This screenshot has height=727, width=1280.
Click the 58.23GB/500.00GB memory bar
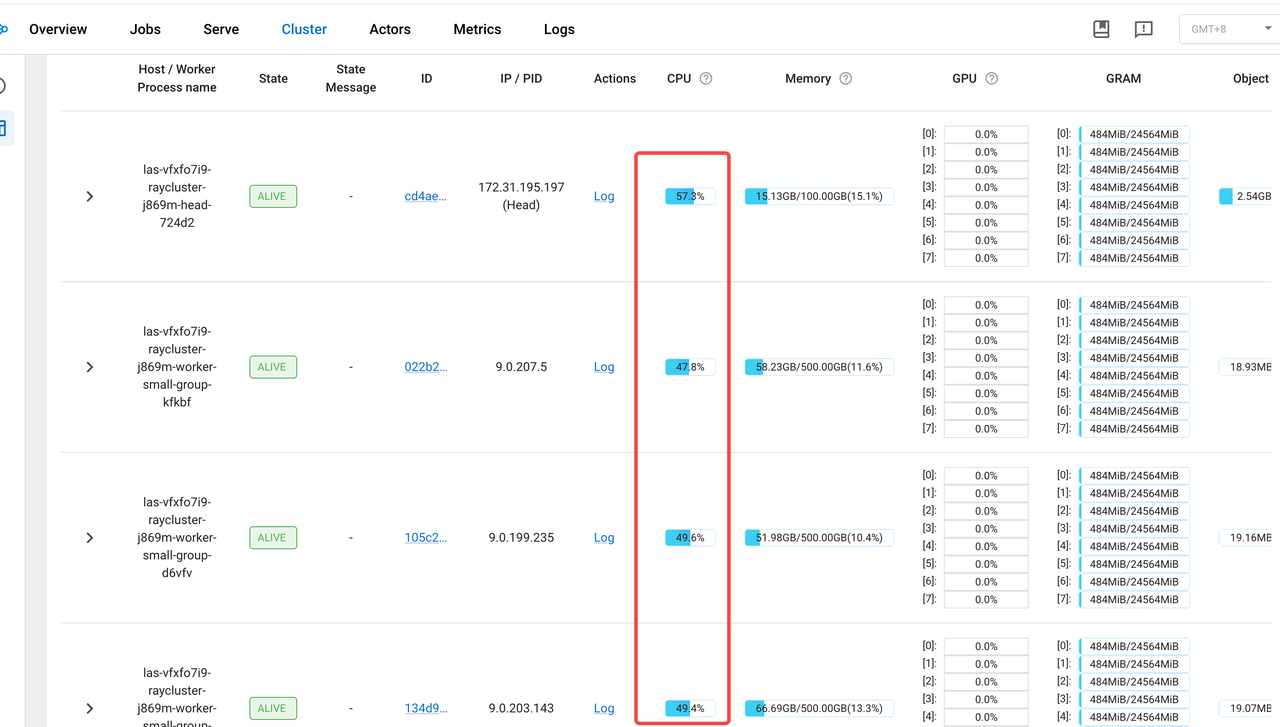[819, 367]
